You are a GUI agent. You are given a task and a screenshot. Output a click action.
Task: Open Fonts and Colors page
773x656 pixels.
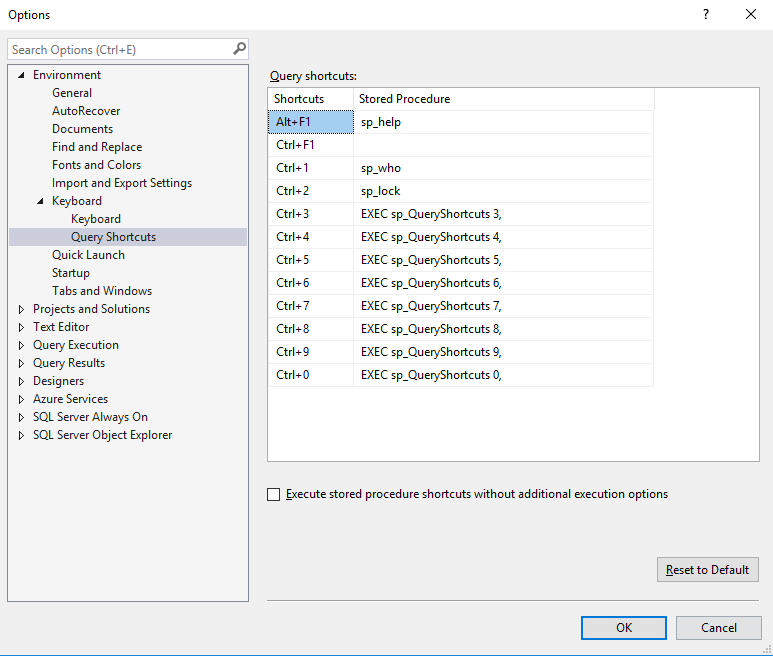[x=97, y=165]
